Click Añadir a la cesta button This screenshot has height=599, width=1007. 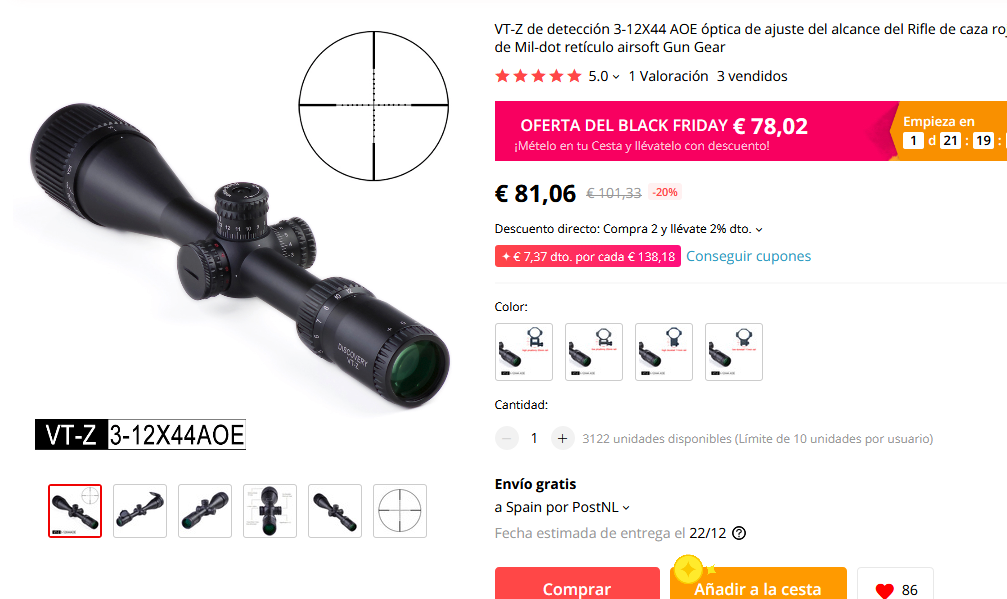click(758, 584)
